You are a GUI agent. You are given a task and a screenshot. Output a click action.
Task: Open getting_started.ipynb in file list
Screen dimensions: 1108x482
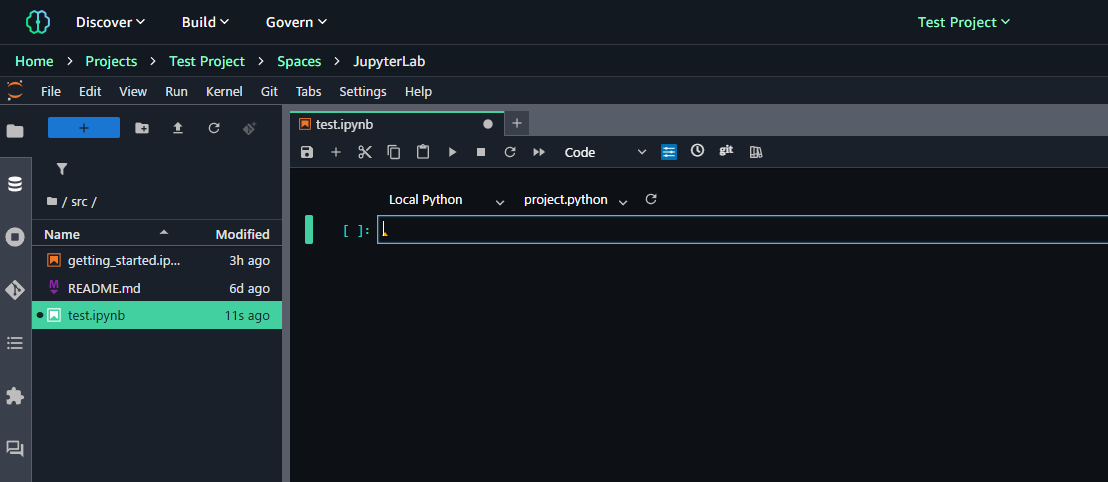point(157,261)
